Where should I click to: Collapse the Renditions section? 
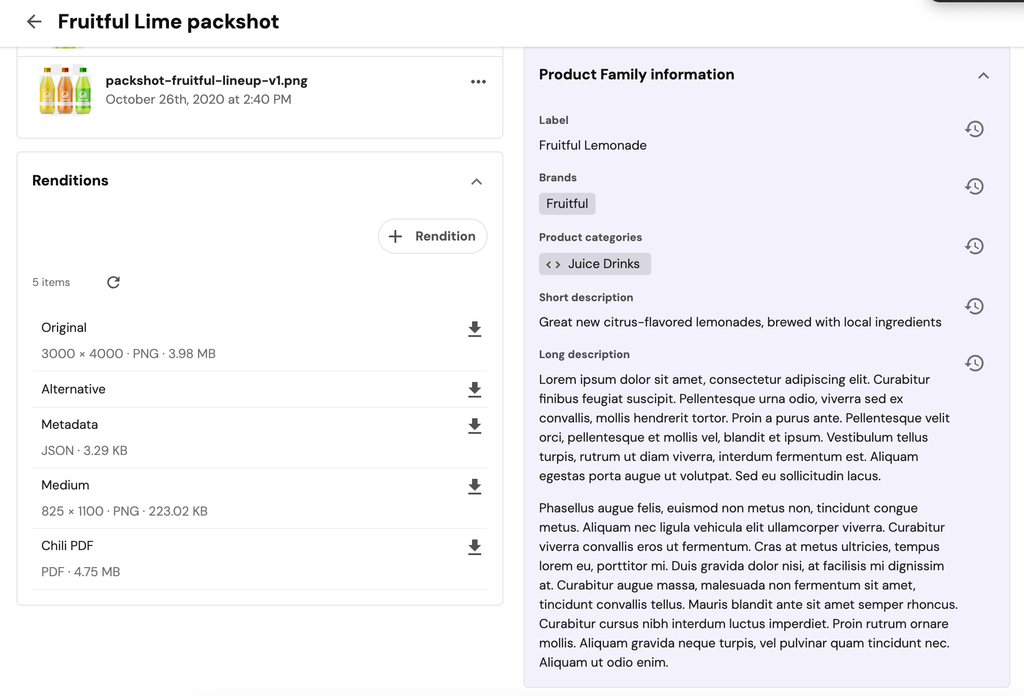tap(476, 182)
